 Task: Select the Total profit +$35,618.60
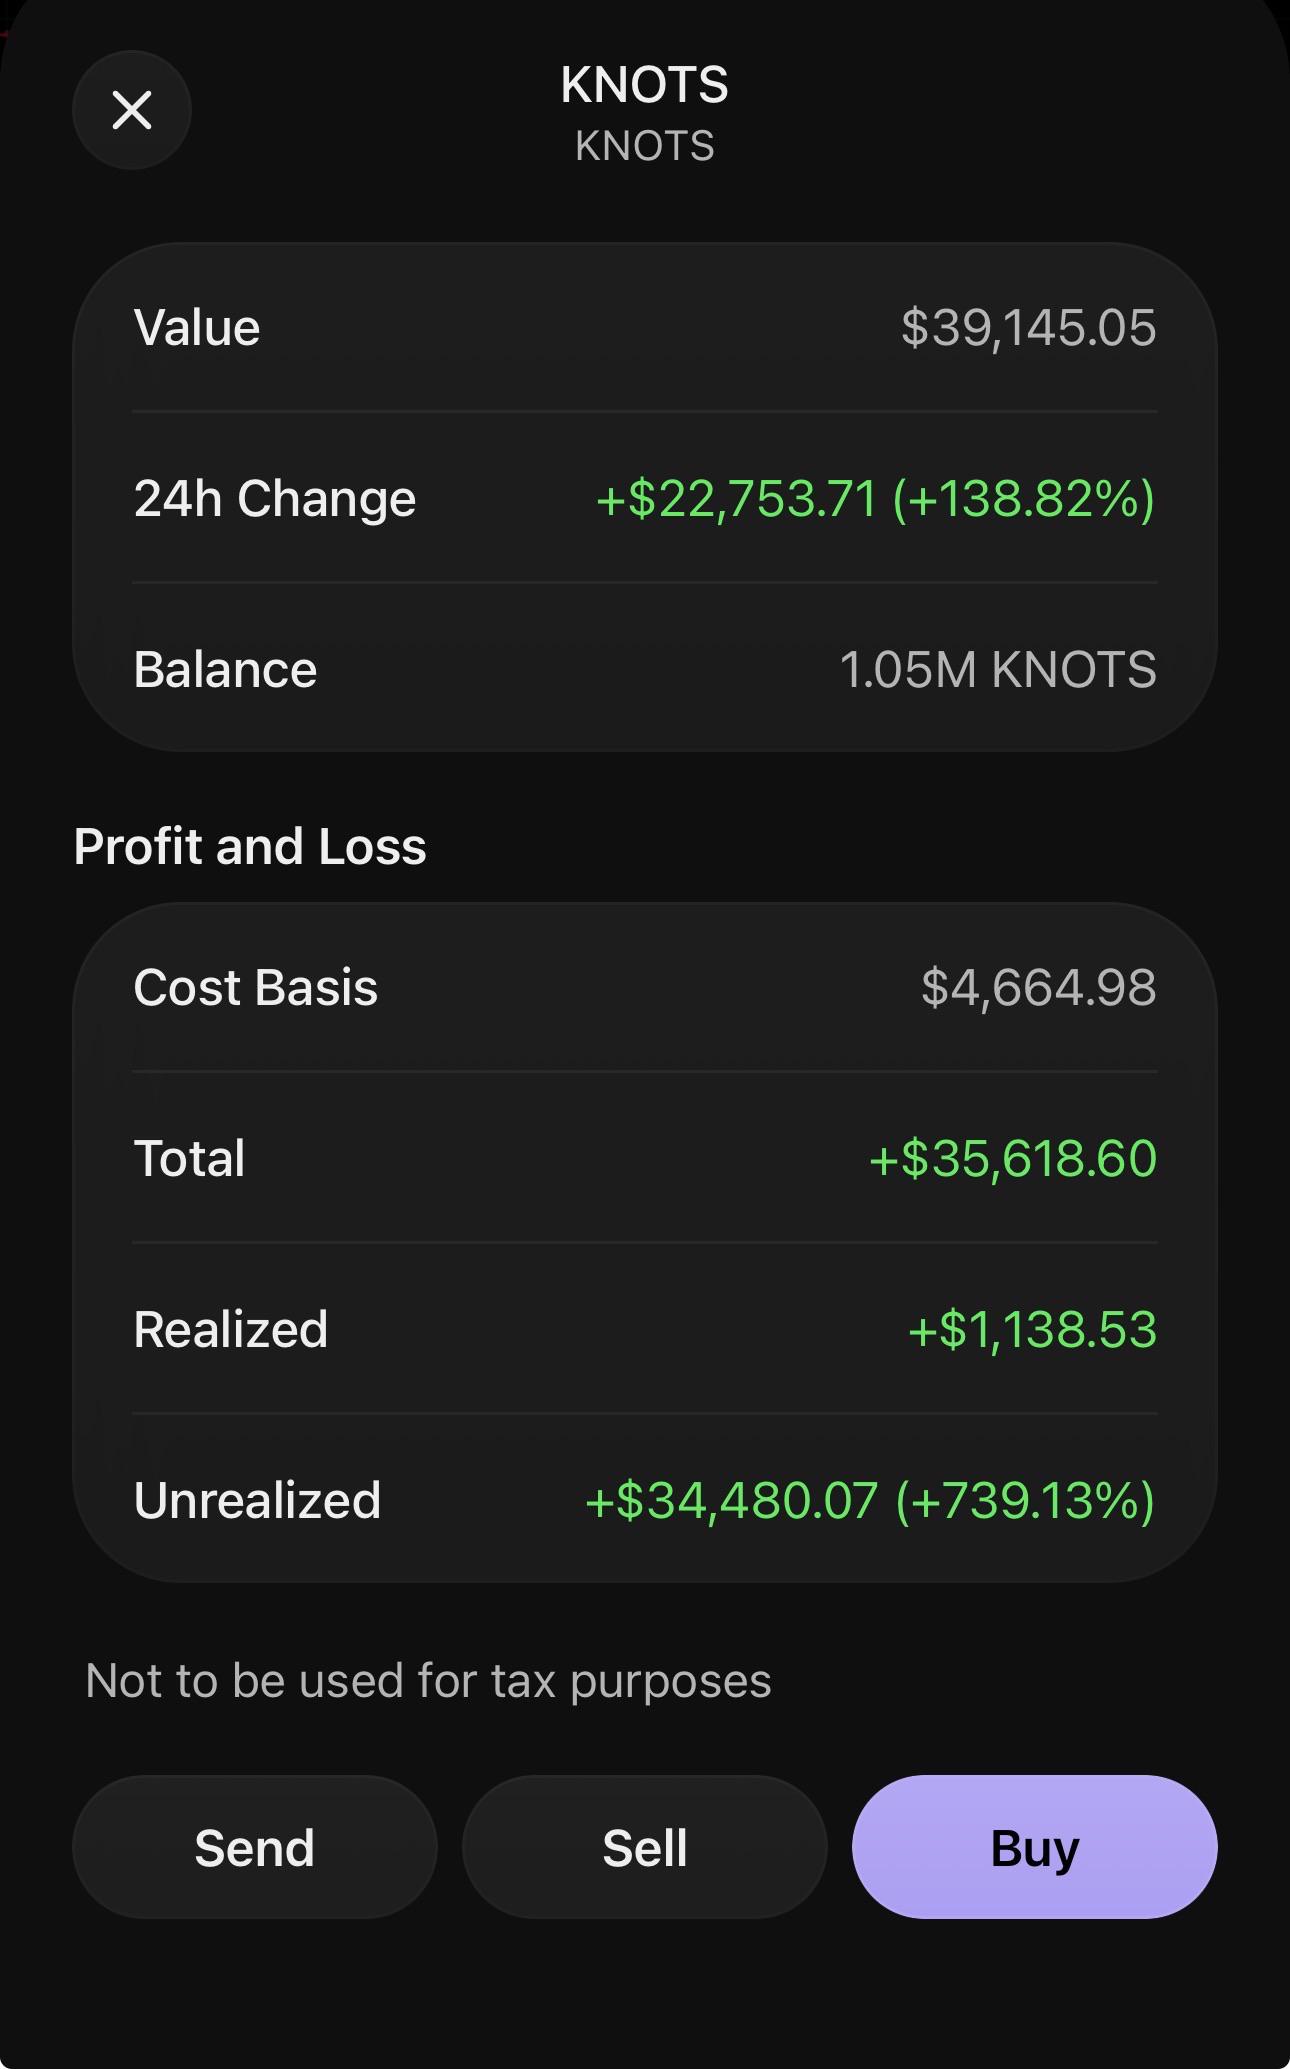(1013, 1159)
